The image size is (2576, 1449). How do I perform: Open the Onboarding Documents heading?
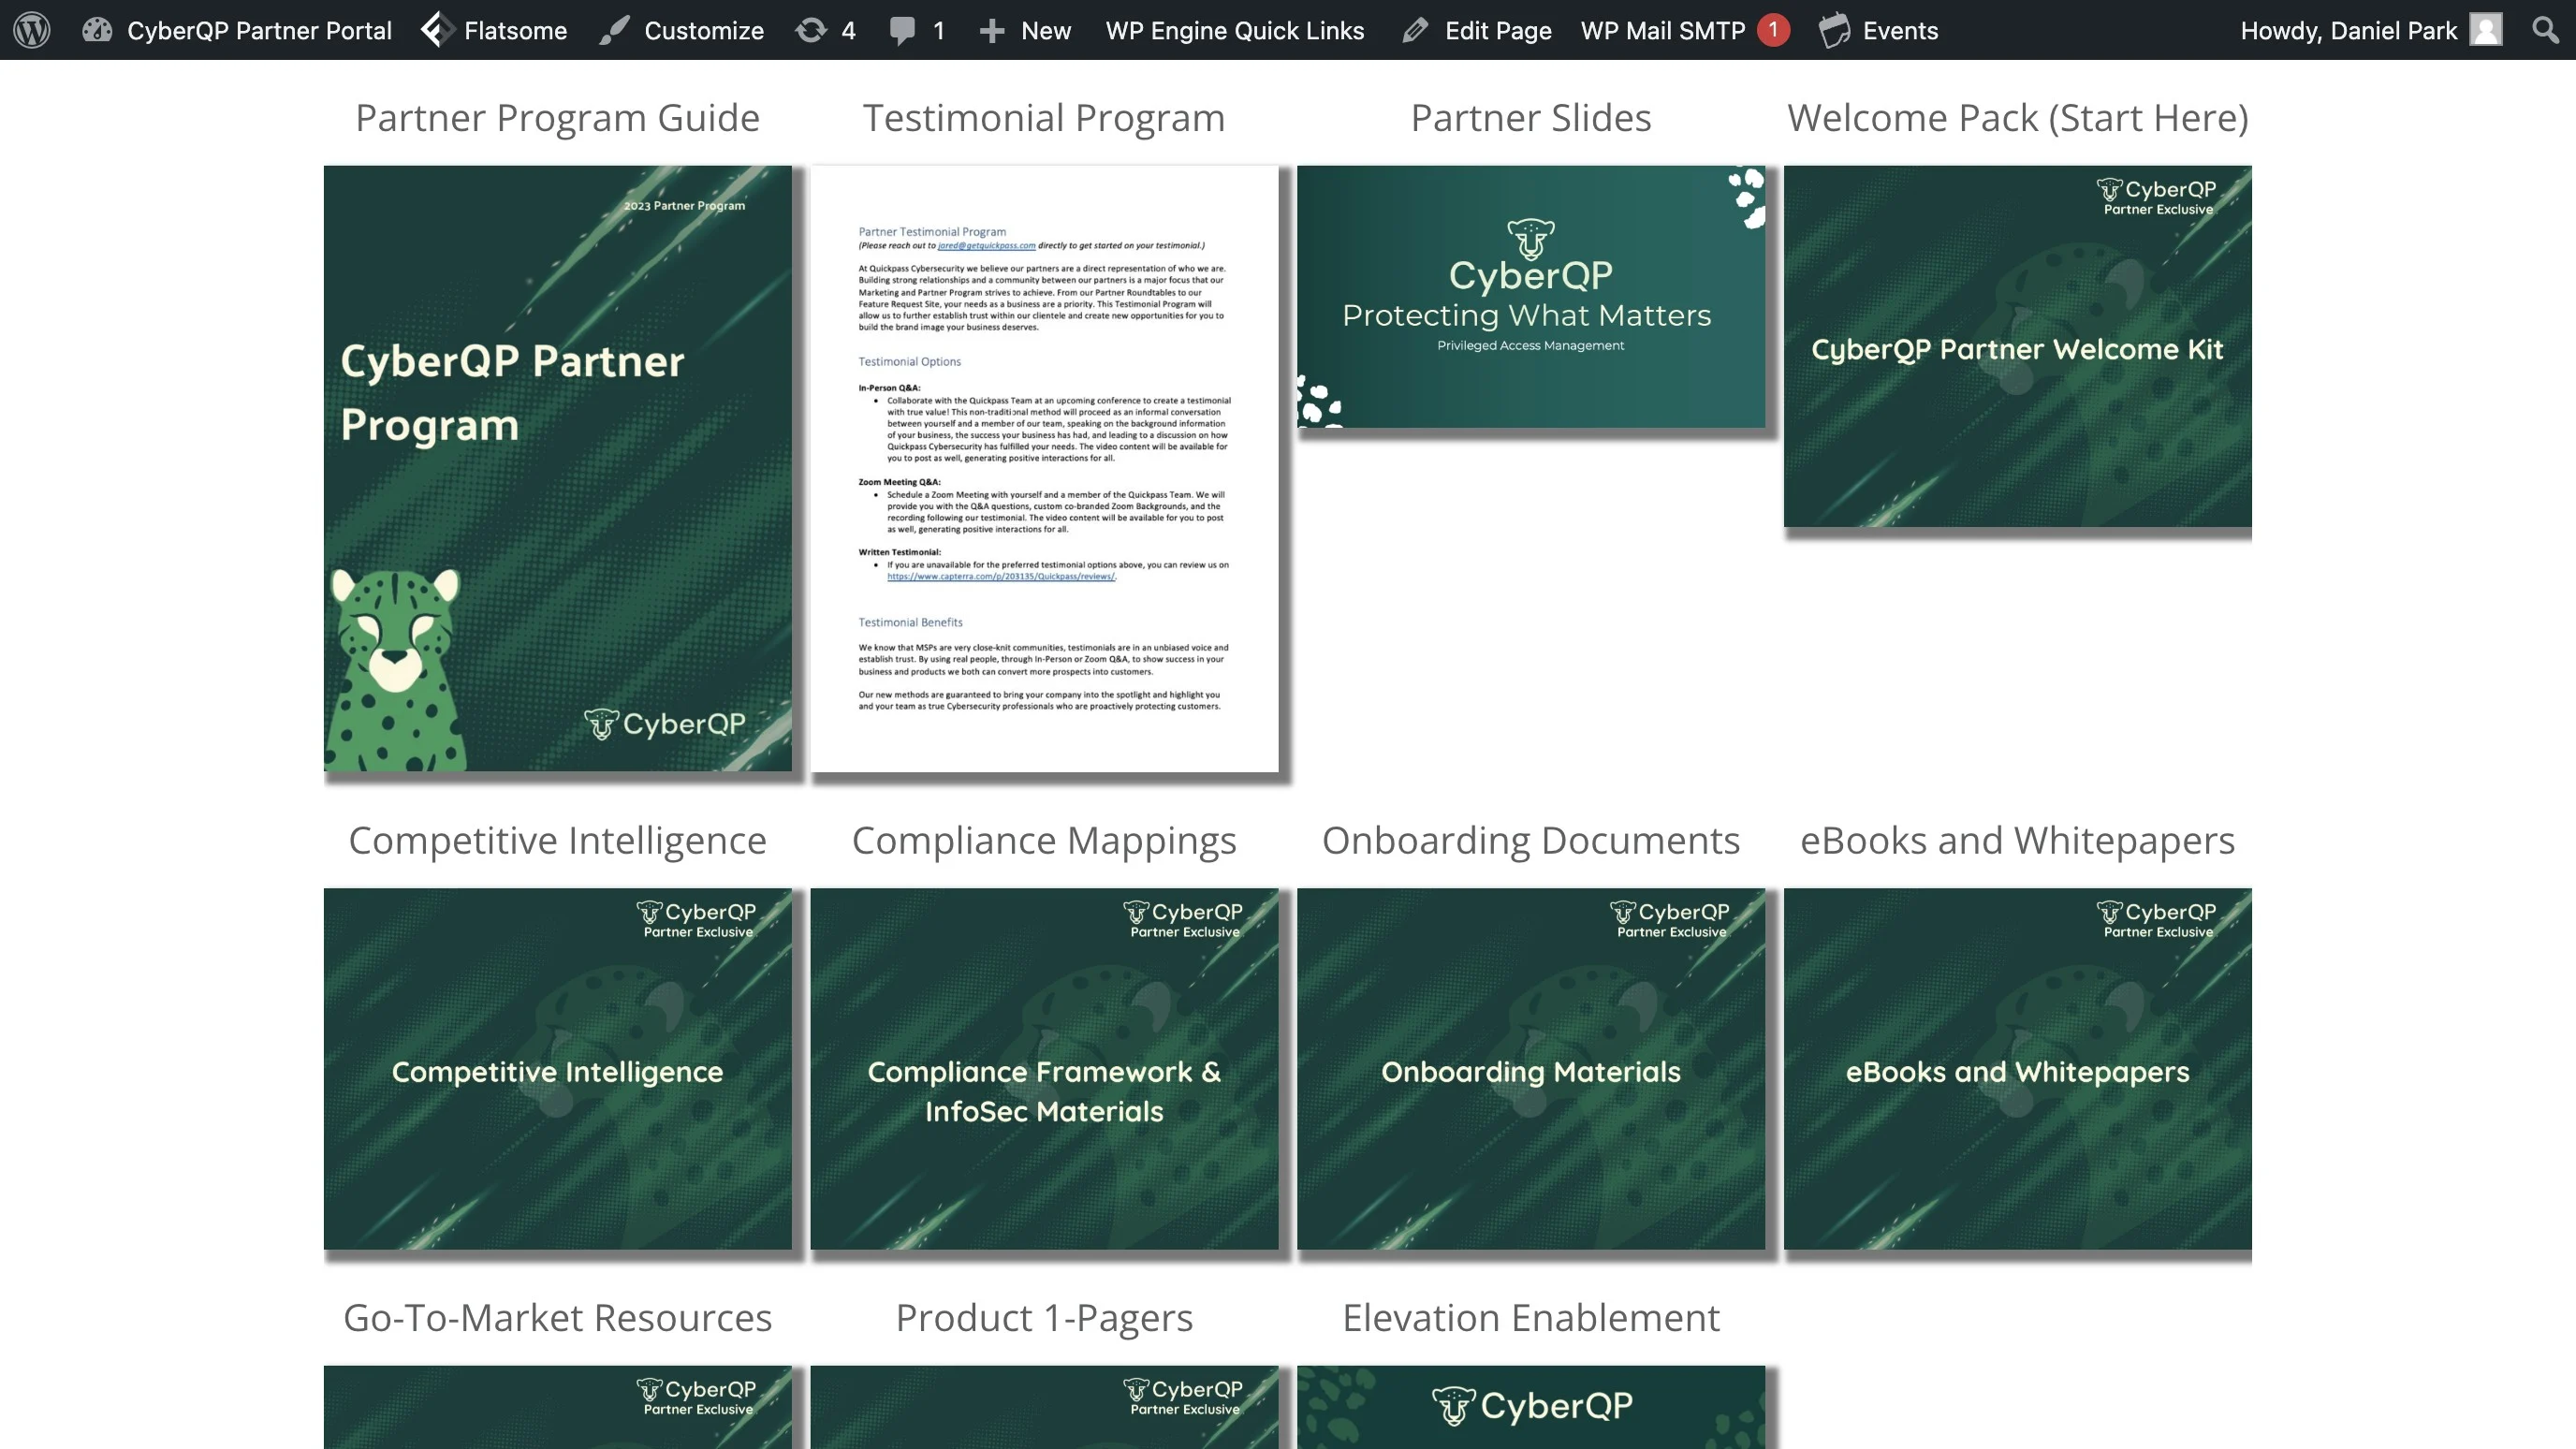point(1531,841)
